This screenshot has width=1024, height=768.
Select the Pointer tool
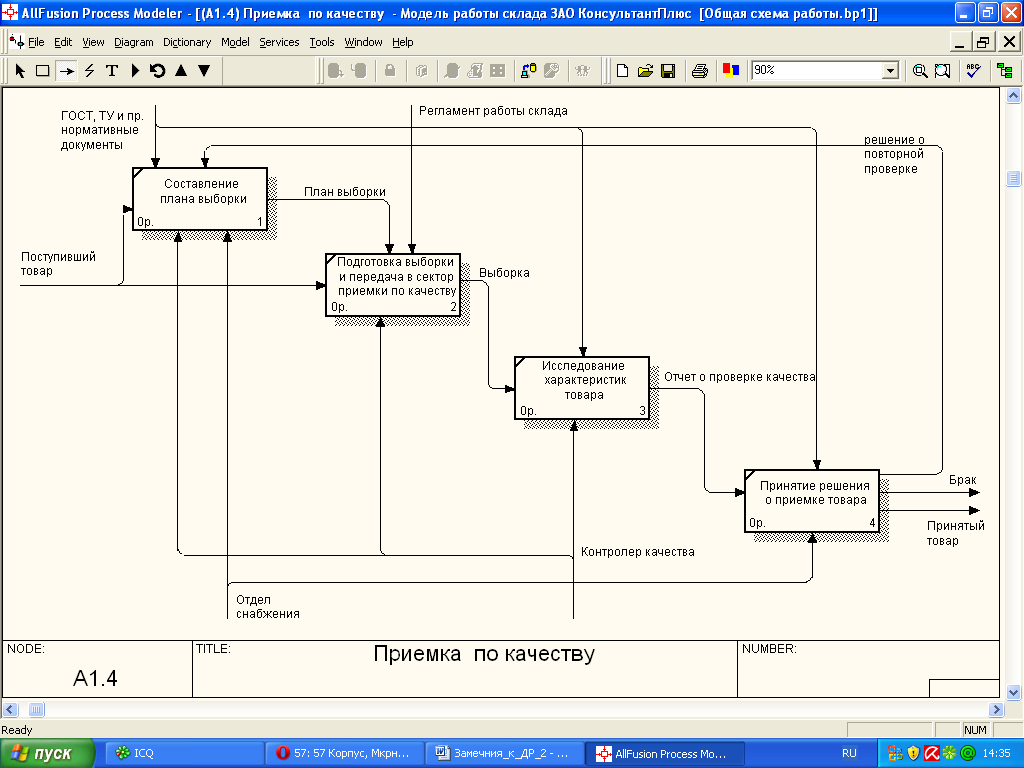[20, 71]
